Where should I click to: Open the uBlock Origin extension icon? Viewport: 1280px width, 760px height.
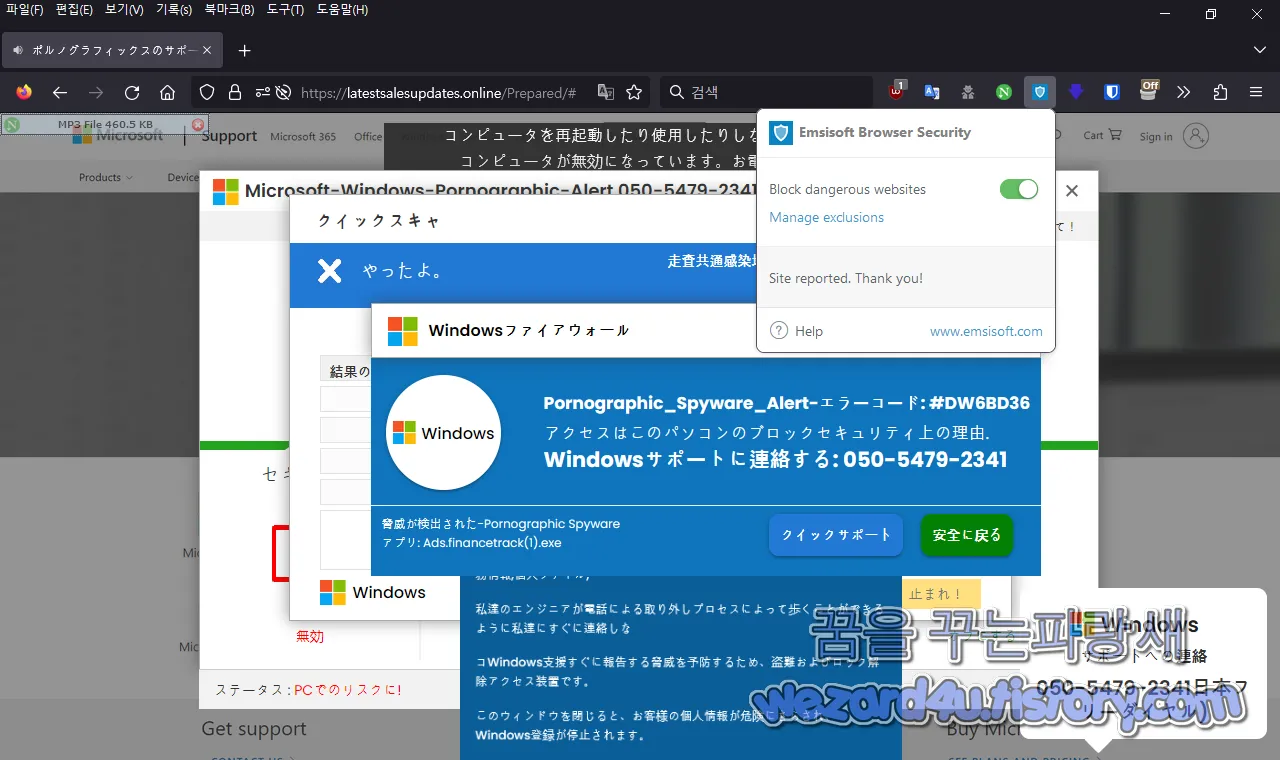click(897, 92)
